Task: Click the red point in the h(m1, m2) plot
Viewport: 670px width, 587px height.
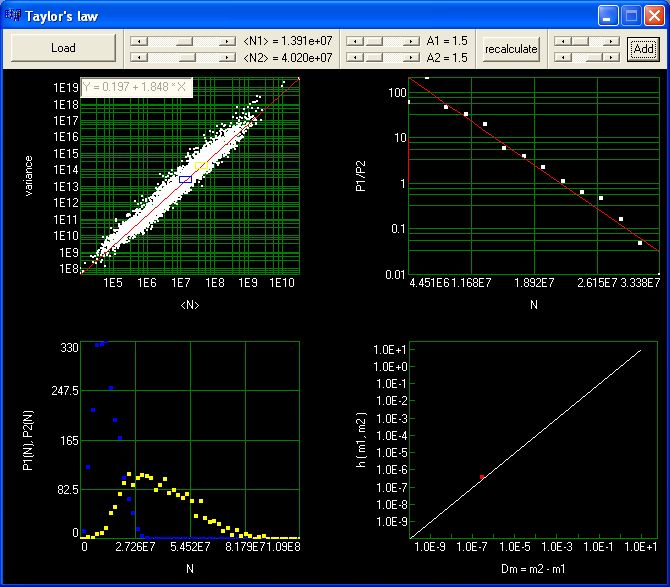Action: 482,477
